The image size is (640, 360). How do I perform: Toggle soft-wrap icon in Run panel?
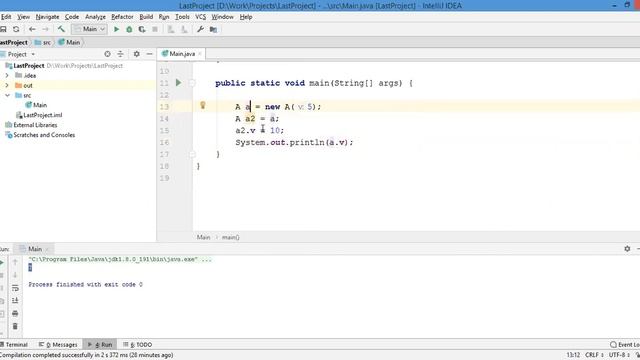15,288
